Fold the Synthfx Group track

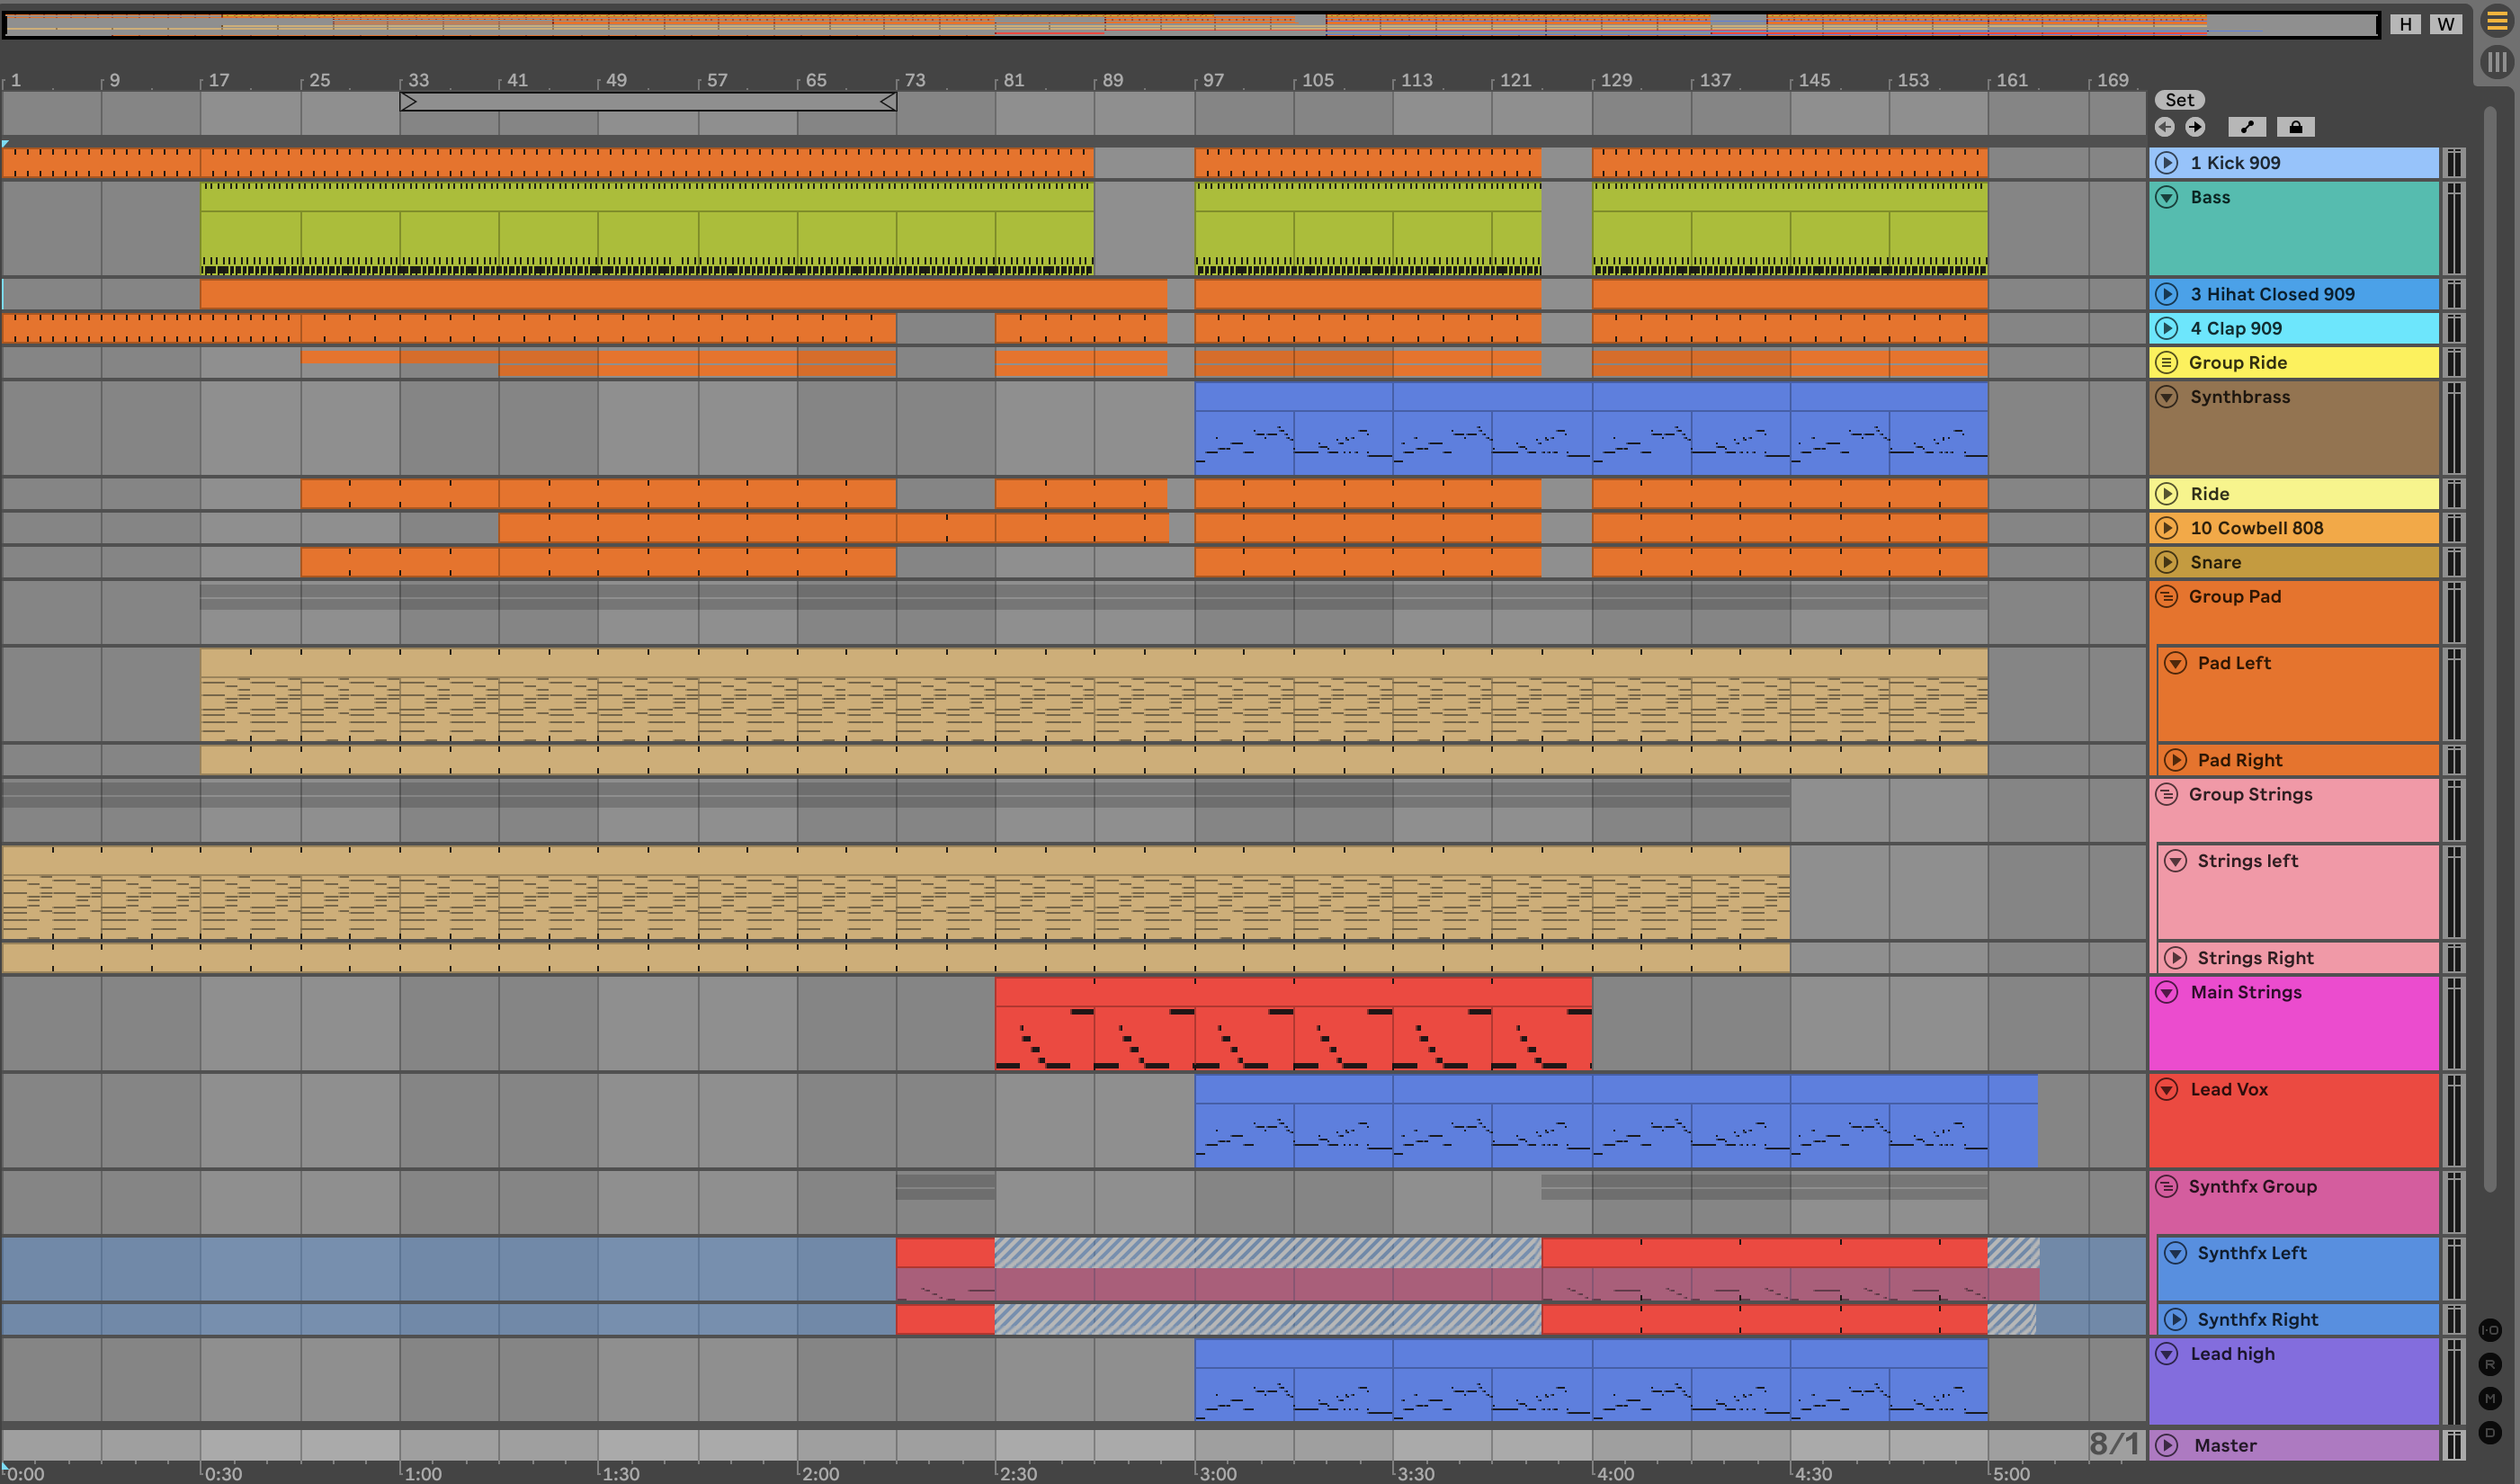click(2166, 1186)
